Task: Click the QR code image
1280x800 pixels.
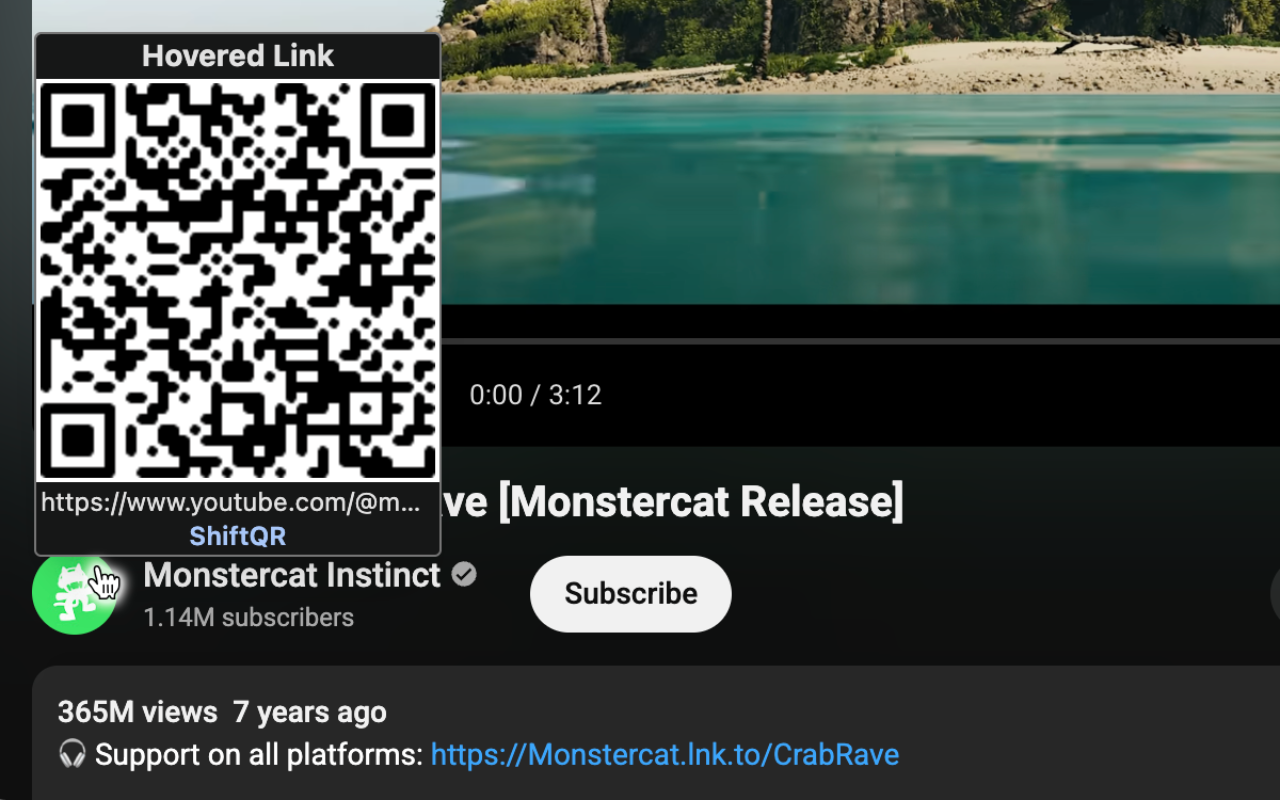Action: (x=238, y=280)
